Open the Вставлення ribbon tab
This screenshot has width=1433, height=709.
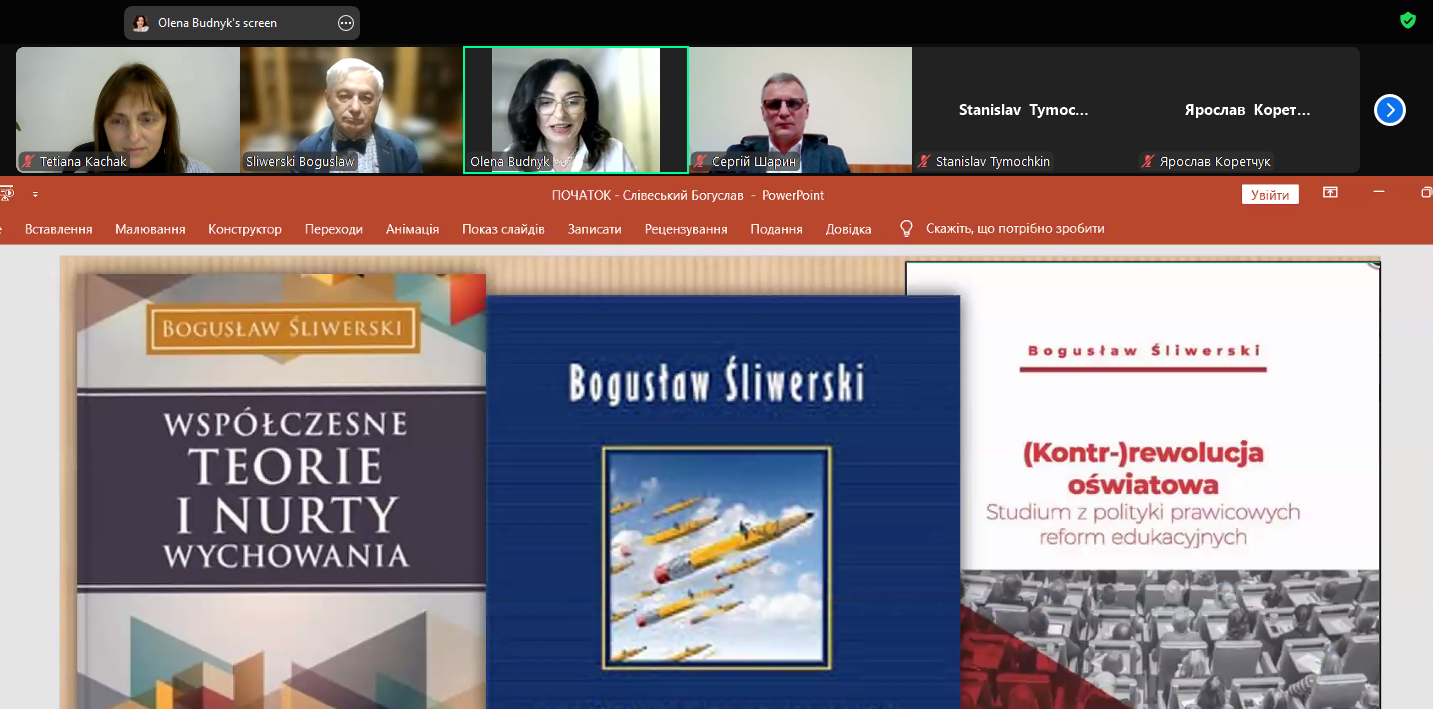(x=58, y=229)
